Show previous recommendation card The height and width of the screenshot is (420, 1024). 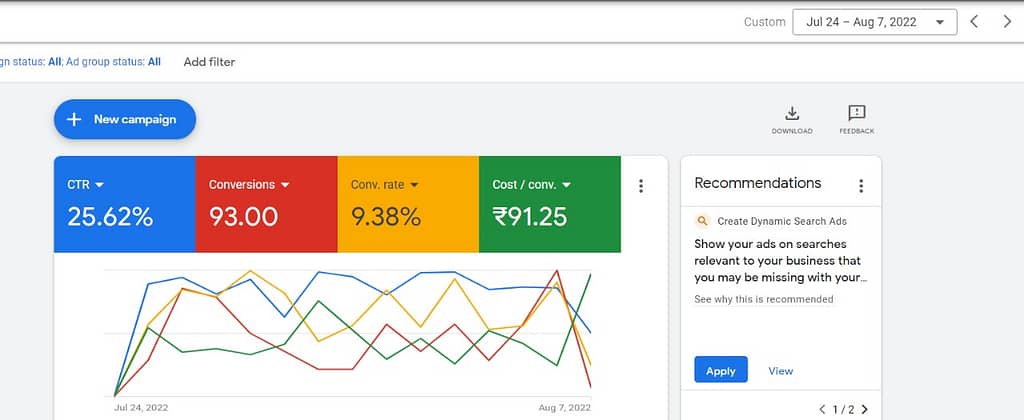pos(822,409)
